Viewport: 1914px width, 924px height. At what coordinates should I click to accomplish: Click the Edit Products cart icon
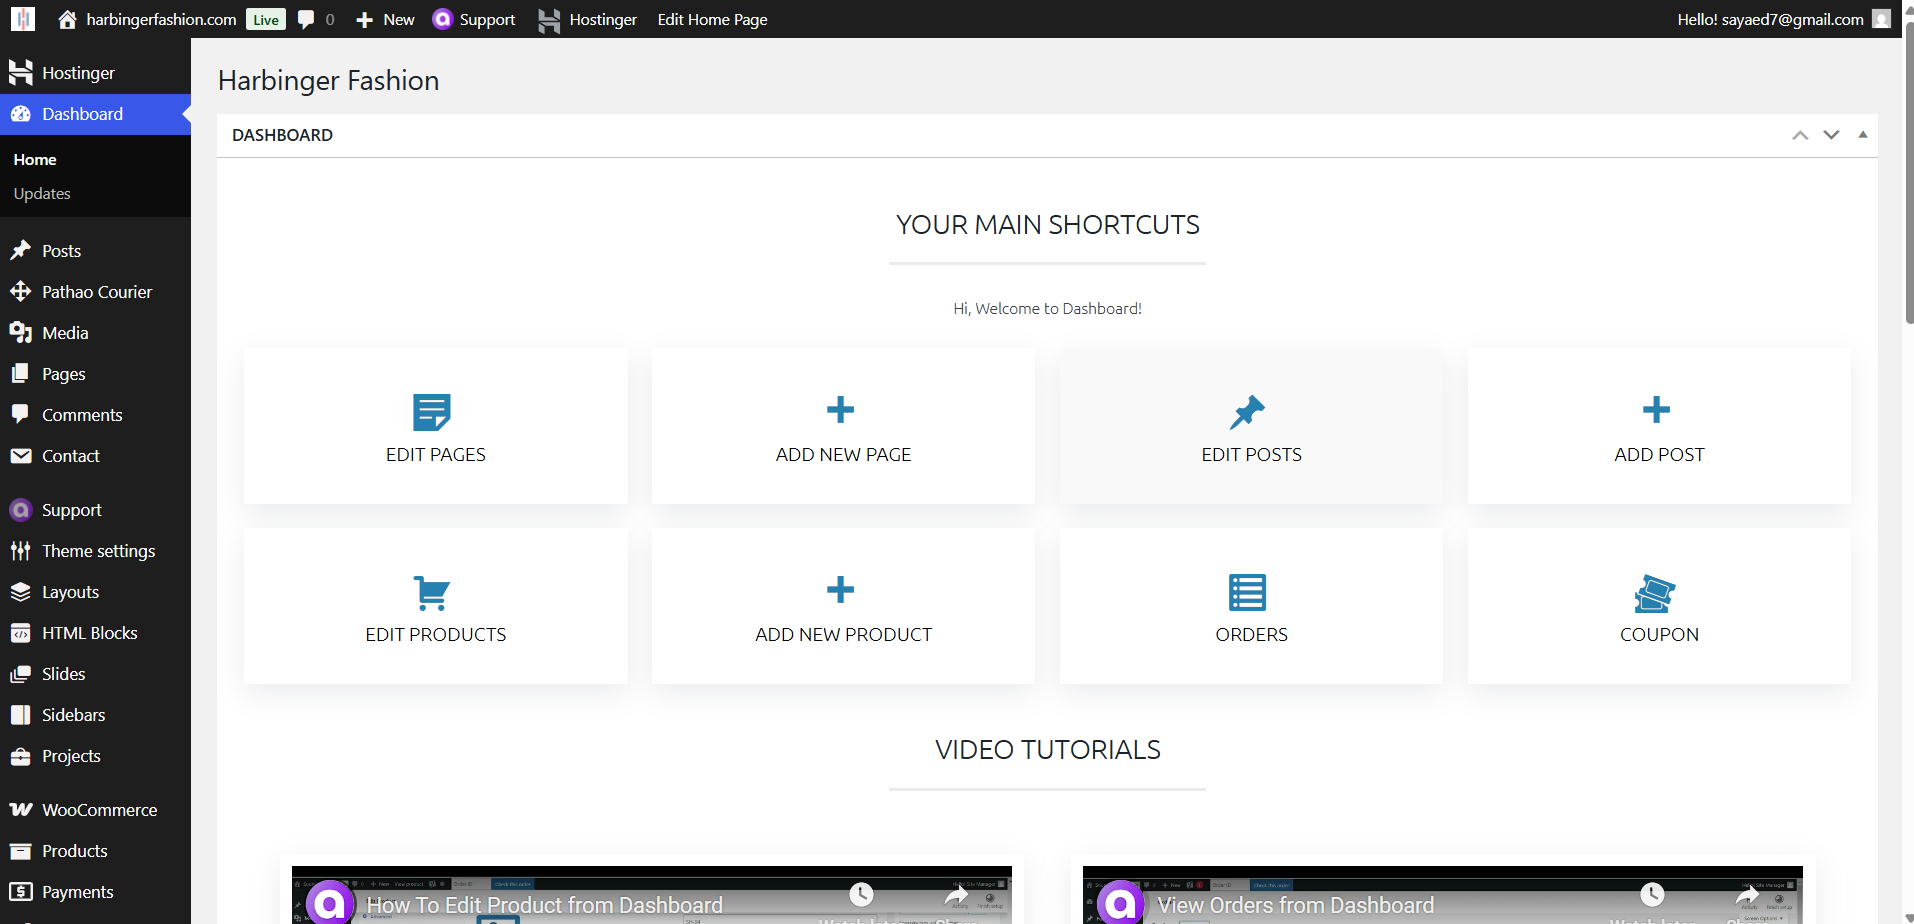pyautogui.click(x=432, y=592)
